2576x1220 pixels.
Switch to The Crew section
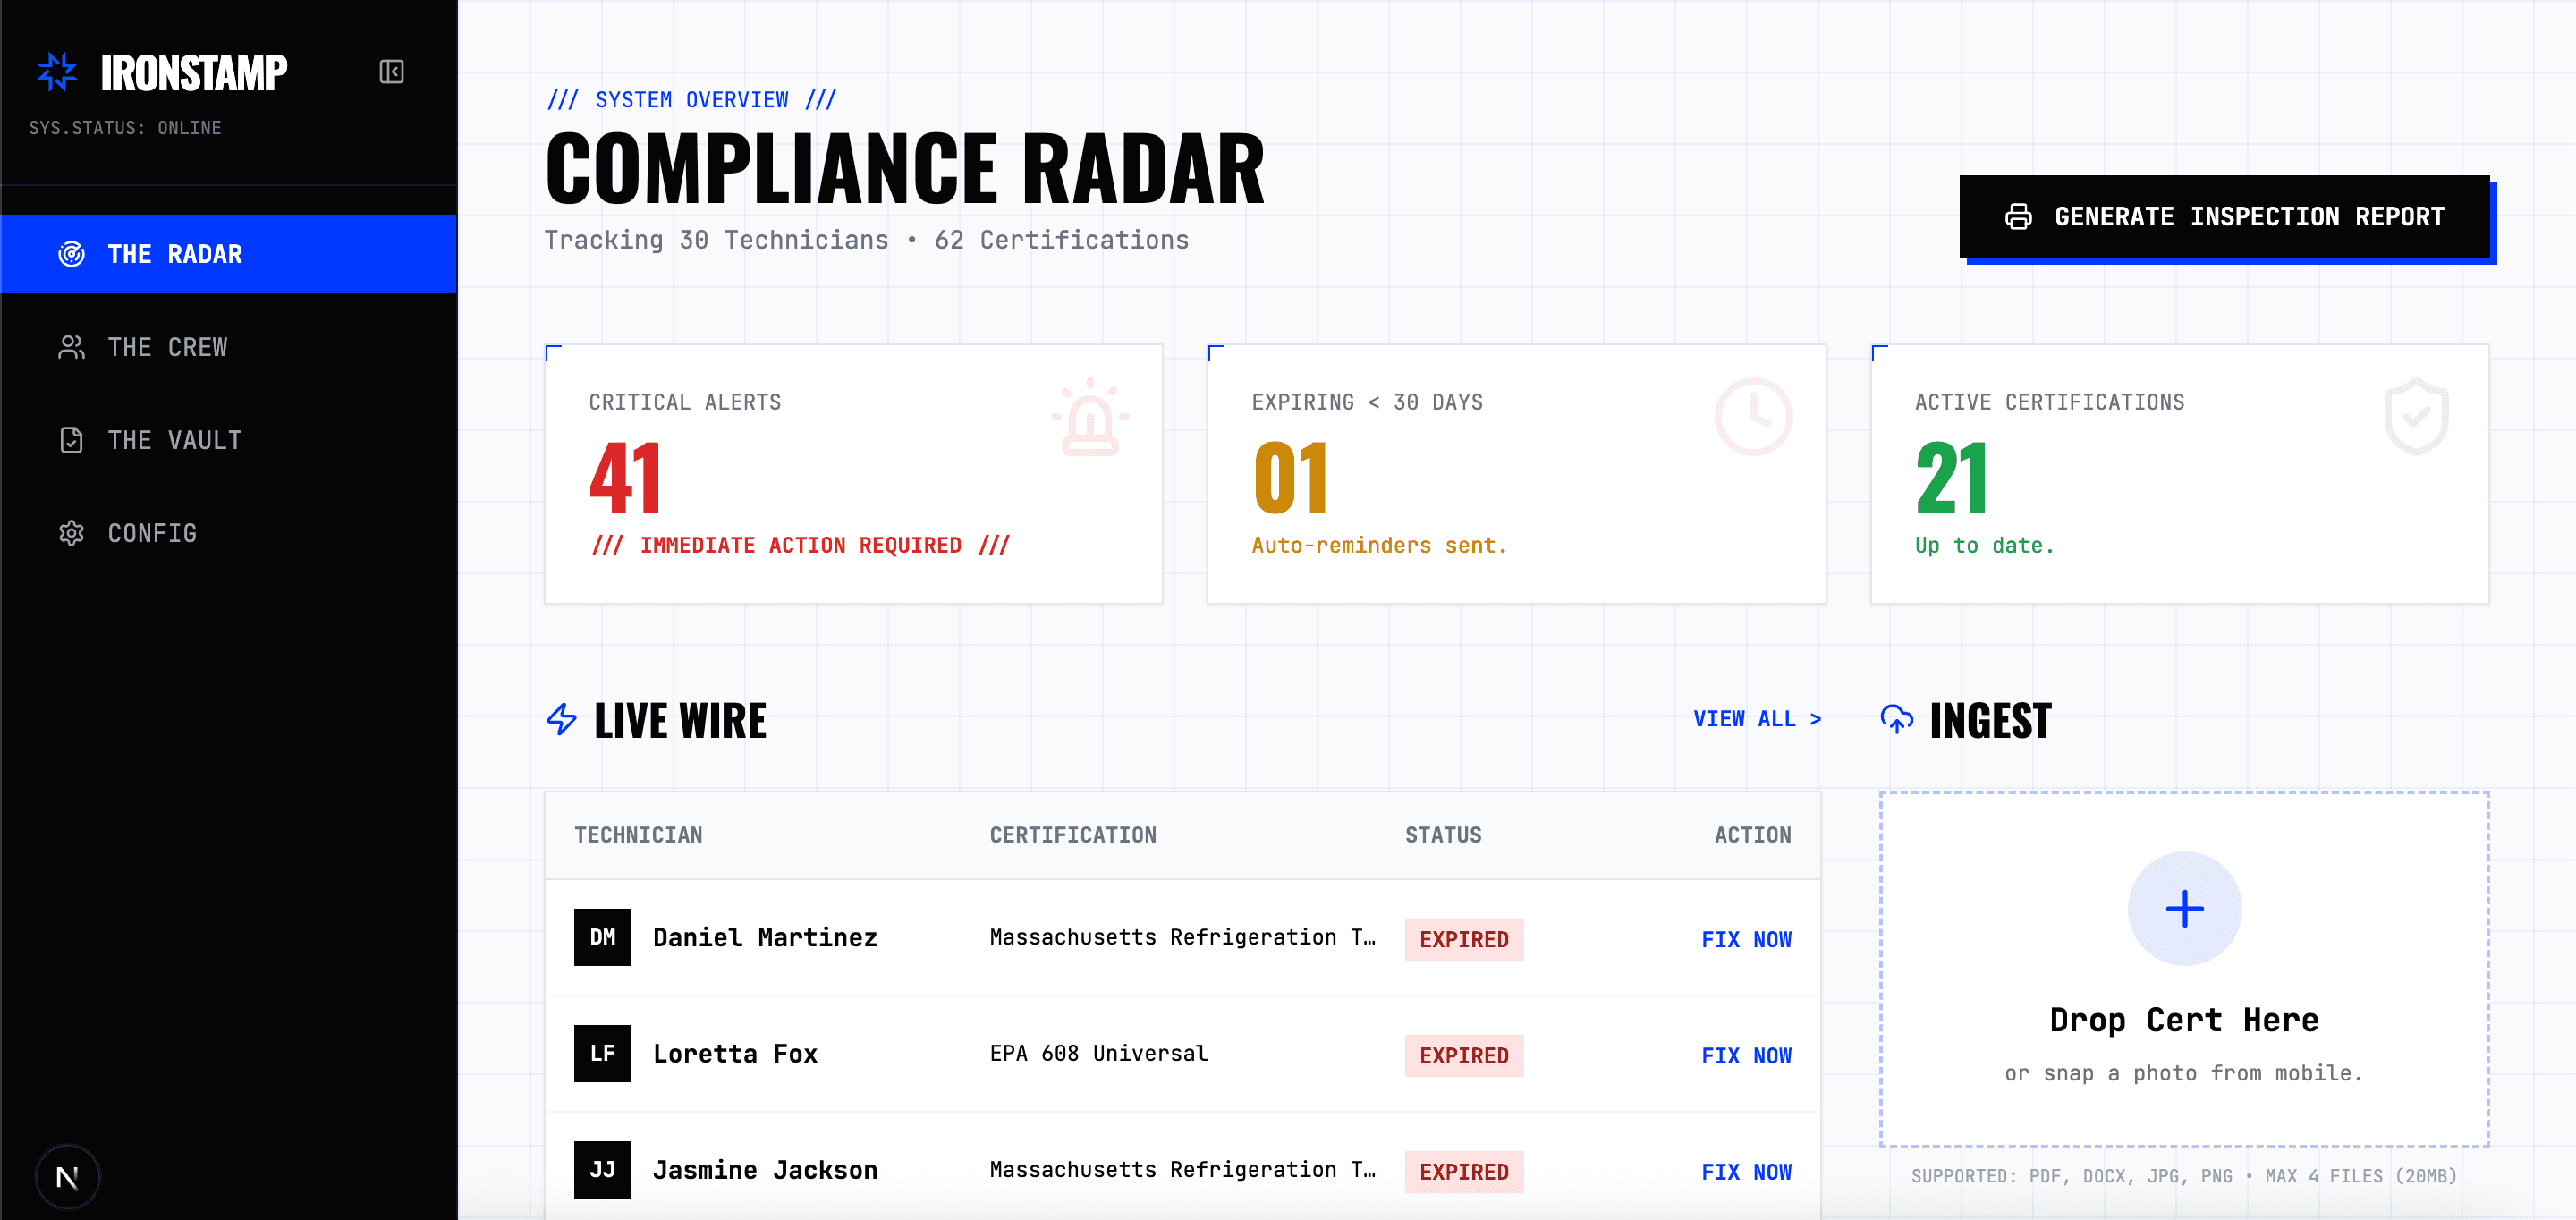(x=168, y=347)
